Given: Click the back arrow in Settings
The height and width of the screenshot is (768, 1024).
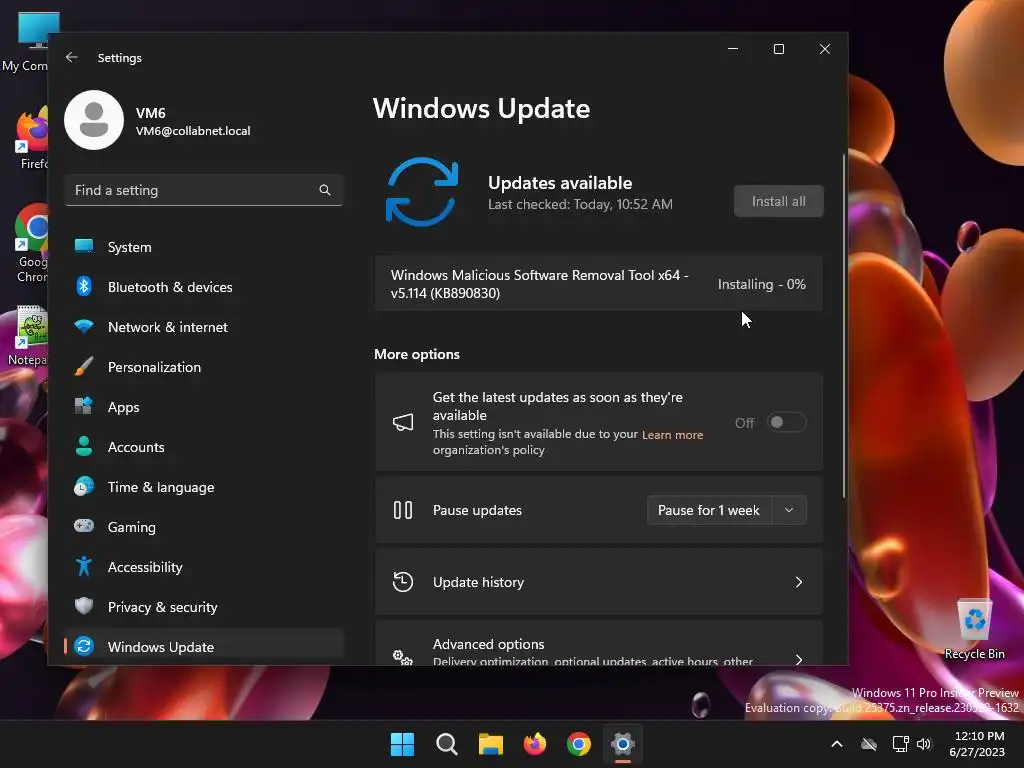Looking at the screenshot, I should pos(72,57).
